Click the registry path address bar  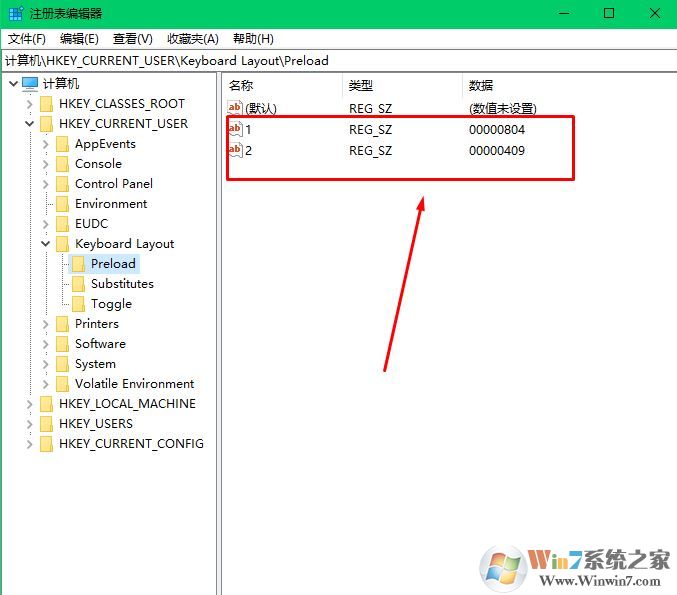339,60
